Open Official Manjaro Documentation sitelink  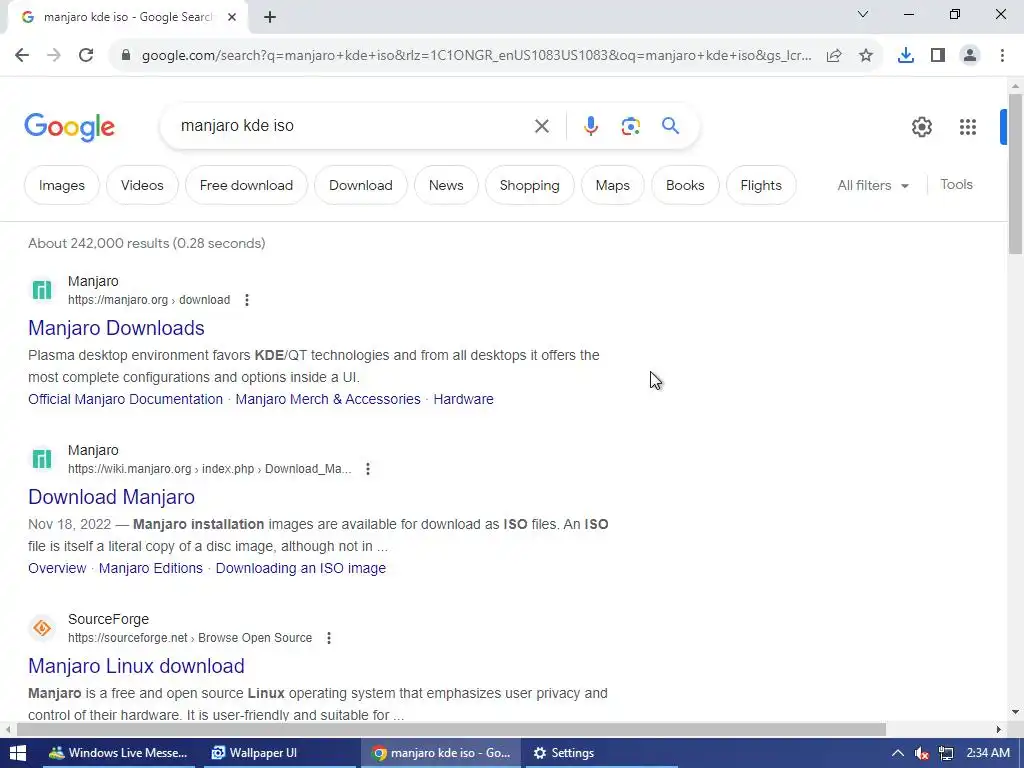(x=125, y=399)
